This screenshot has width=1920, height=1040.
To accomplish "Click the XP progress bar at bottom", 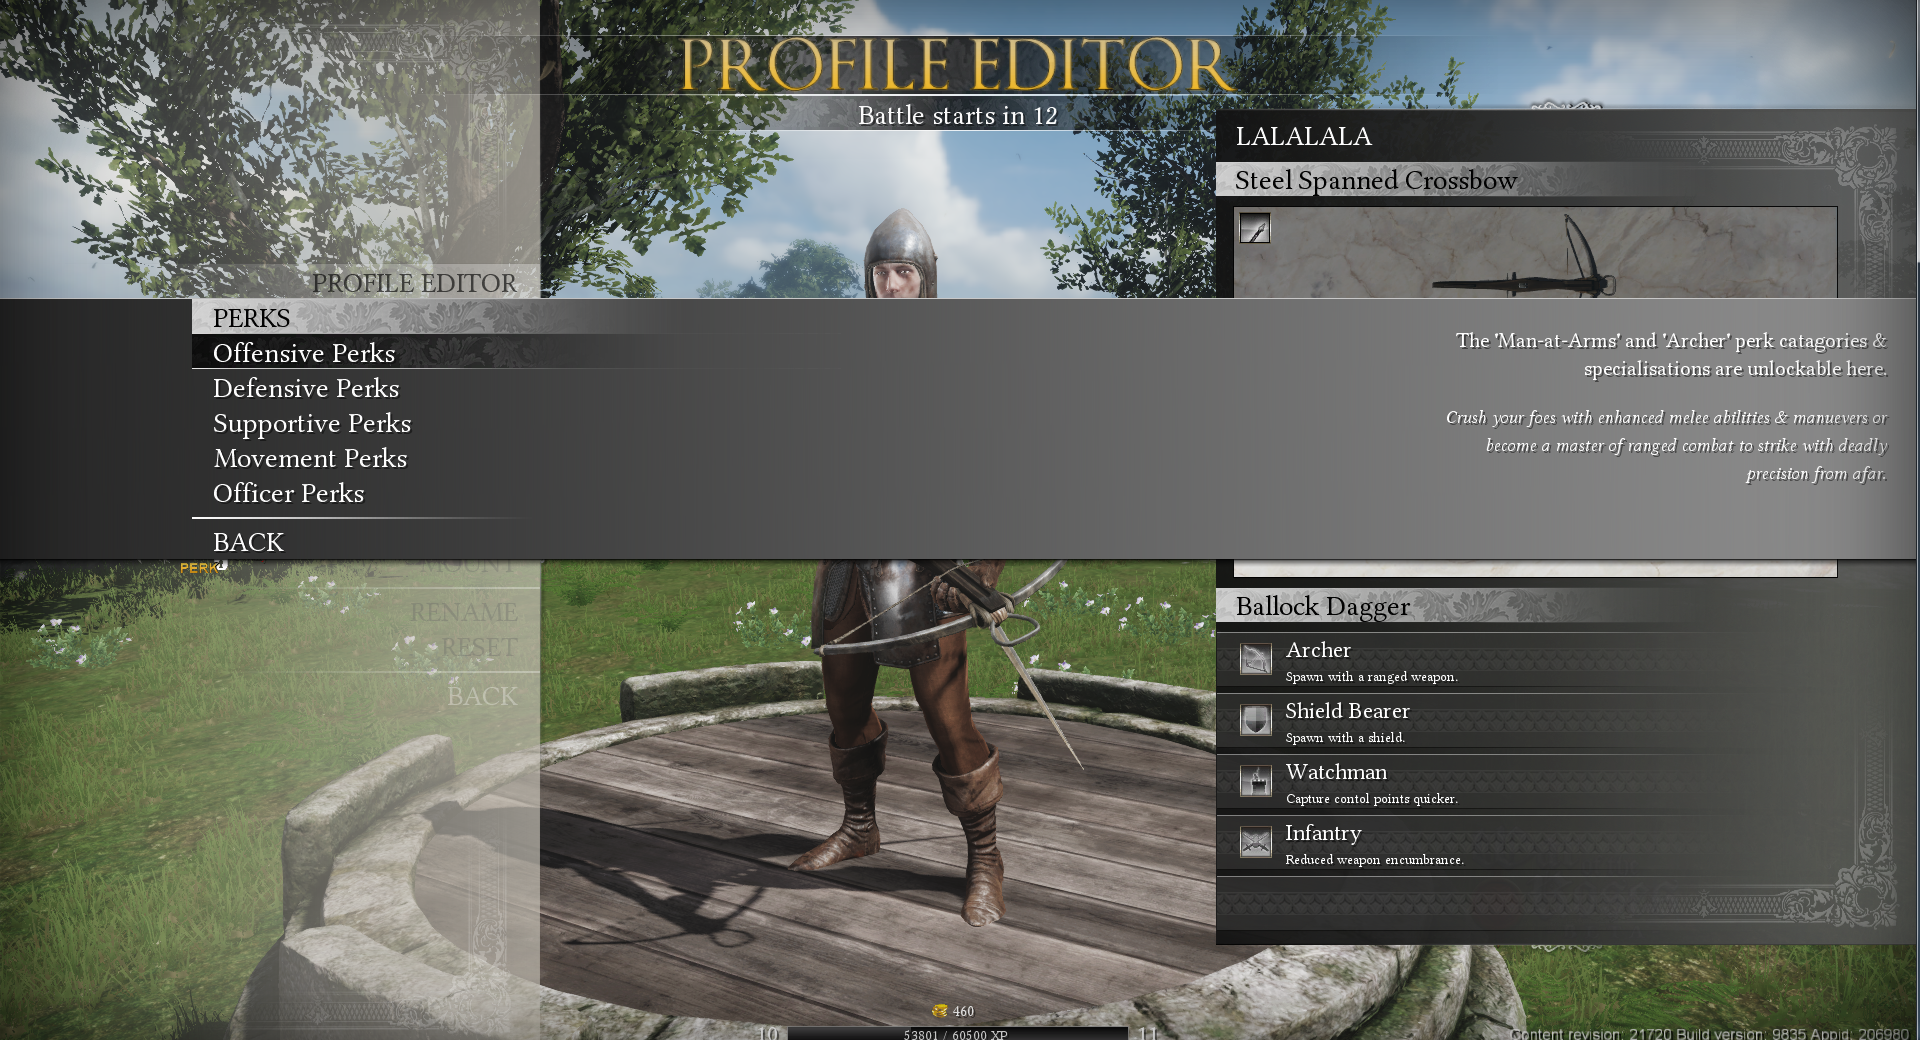I will [956, 1034].
